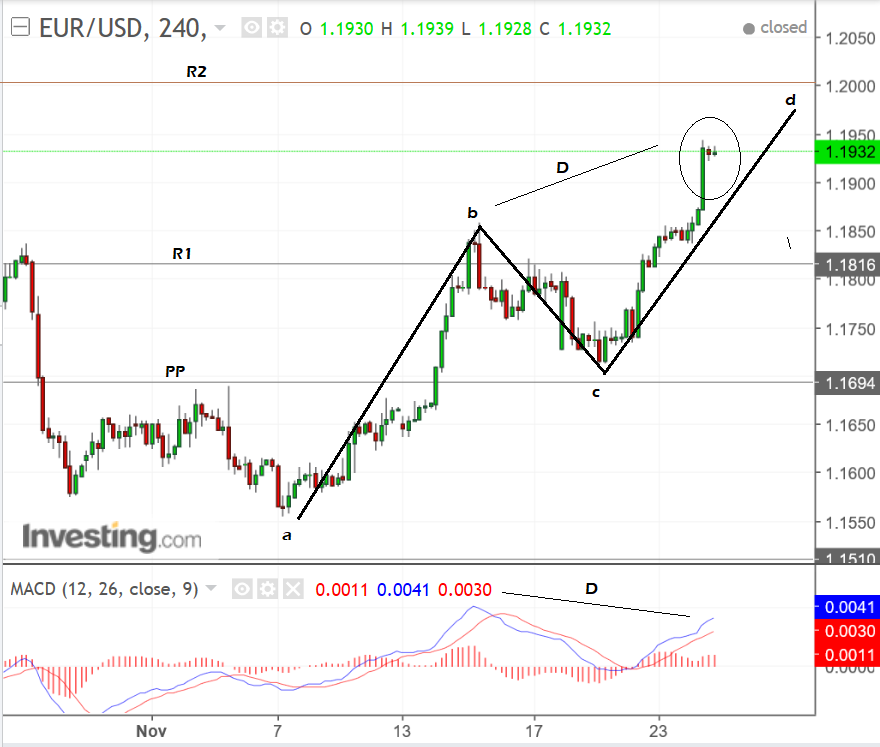880x747 pixels.
Task: Click the blue 0.0041 MACD axis label
Action: [847, 607]
